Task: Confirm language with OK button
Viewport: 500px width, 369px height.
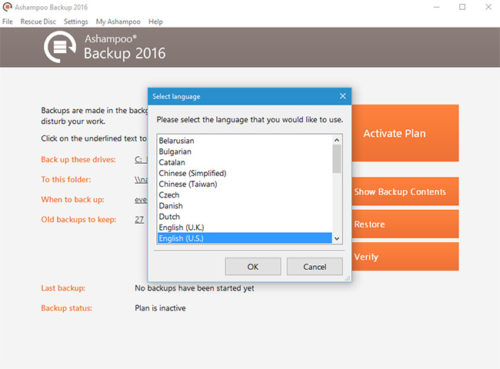Action: tap(253, 267)
